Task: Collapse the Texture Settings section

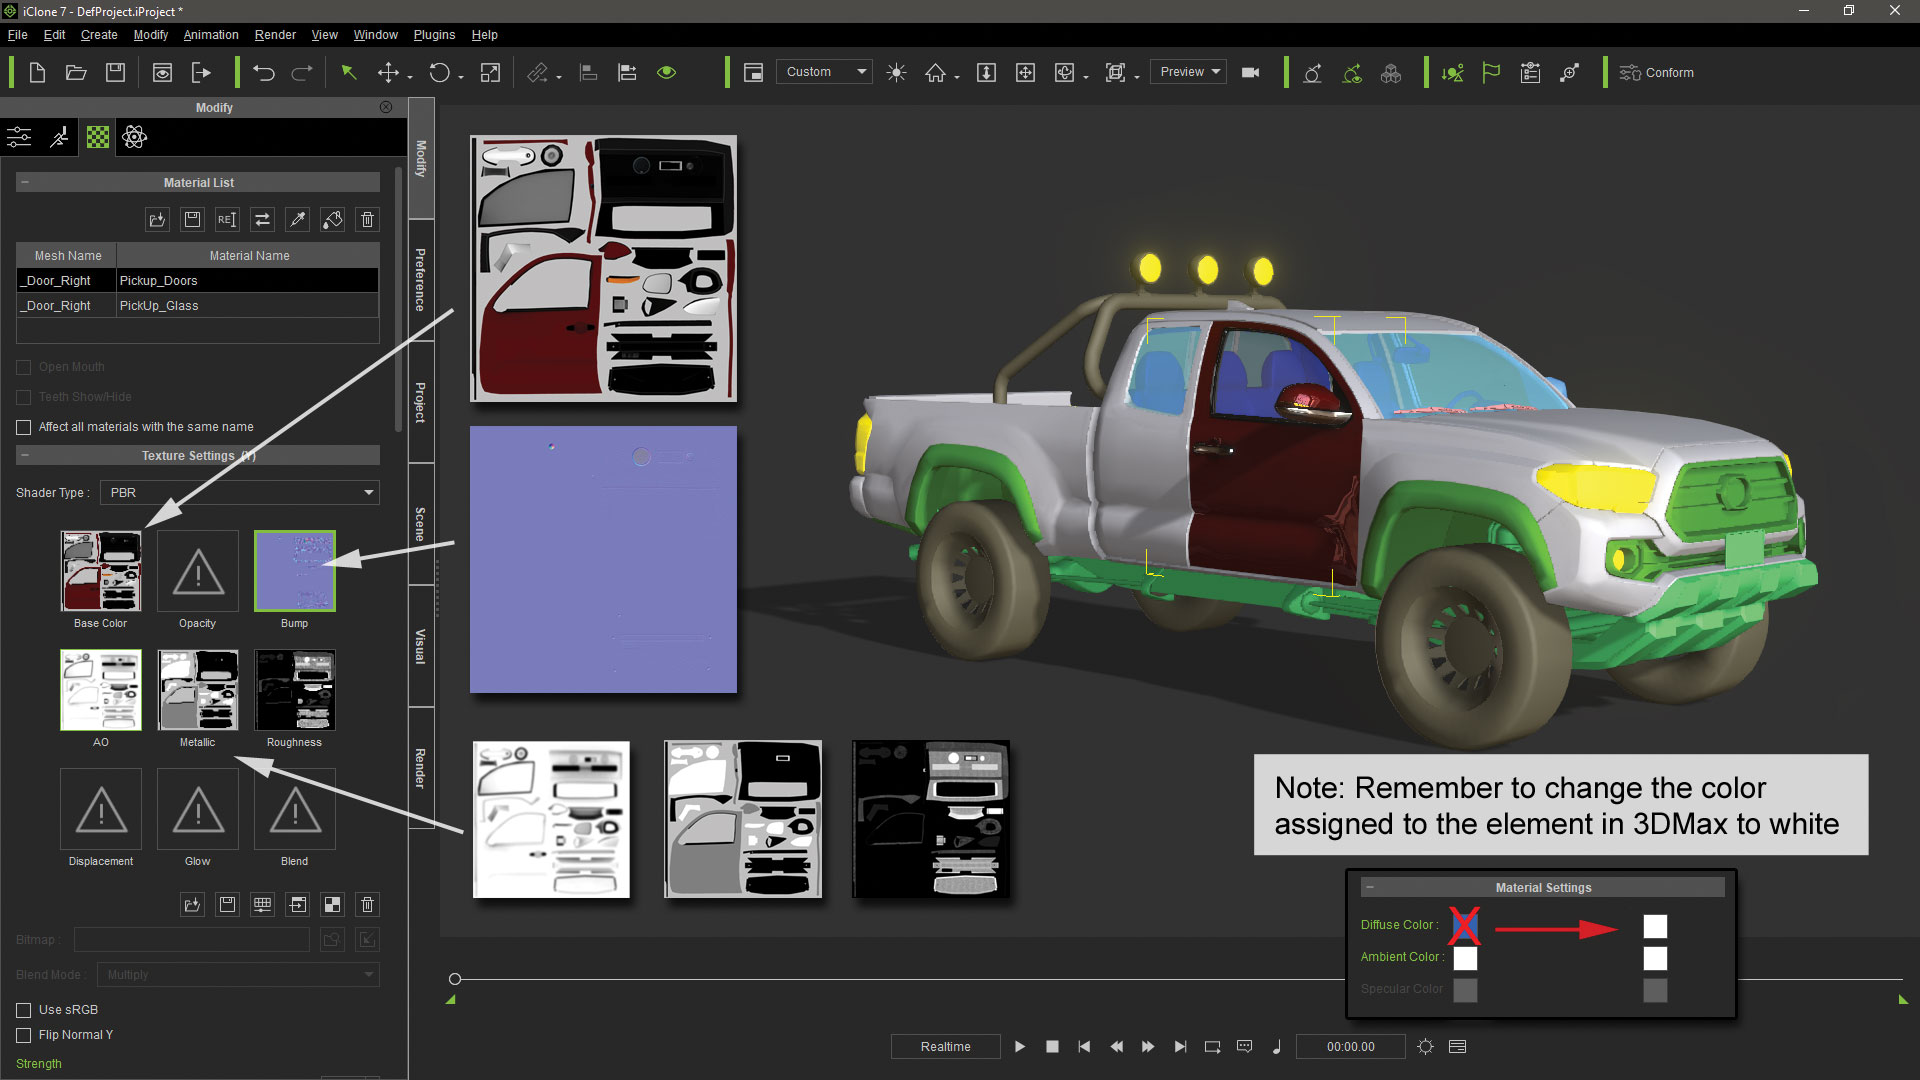Action: coord(25,455)
